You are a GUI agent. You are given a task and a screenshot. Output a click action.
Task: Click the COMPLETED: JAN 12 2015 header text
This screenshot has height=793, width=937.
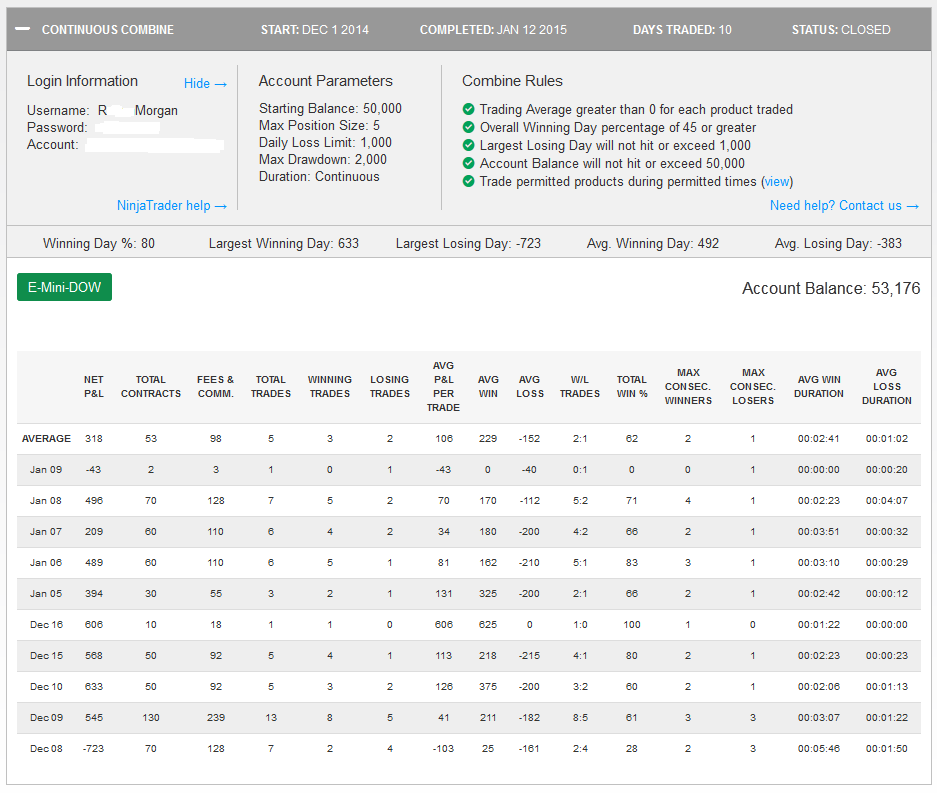[x=493, y=30]
